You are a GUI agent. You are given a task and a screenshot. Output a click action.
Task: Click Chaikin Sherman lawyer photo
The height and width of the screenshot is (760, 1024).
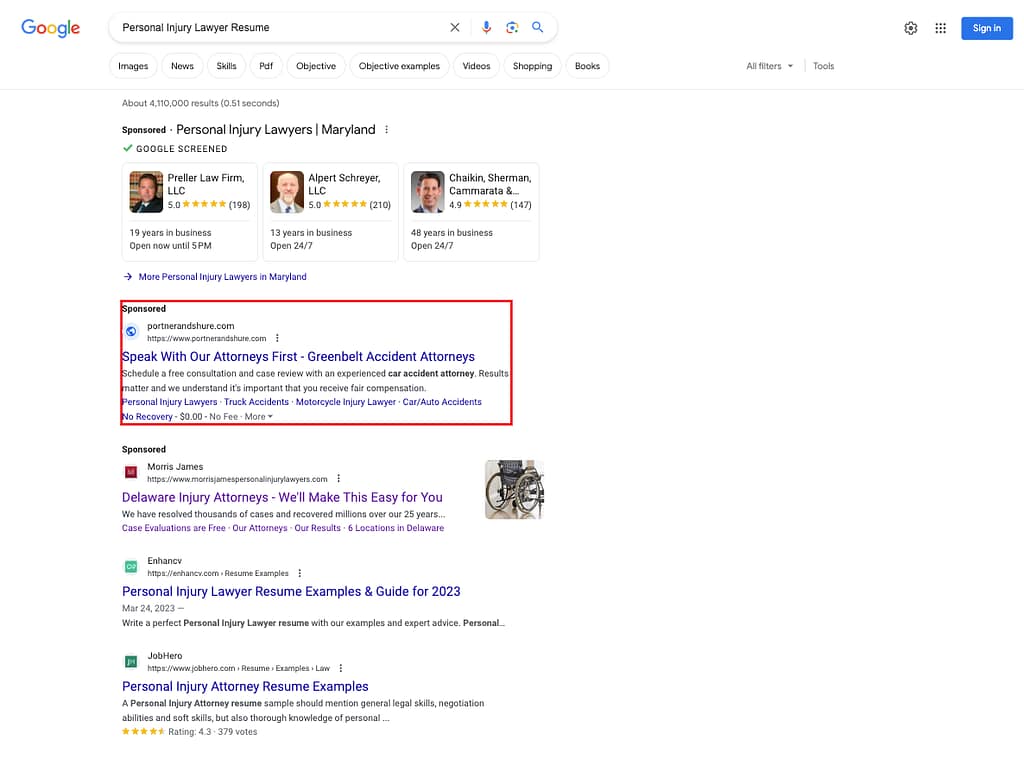pos(428,192)
